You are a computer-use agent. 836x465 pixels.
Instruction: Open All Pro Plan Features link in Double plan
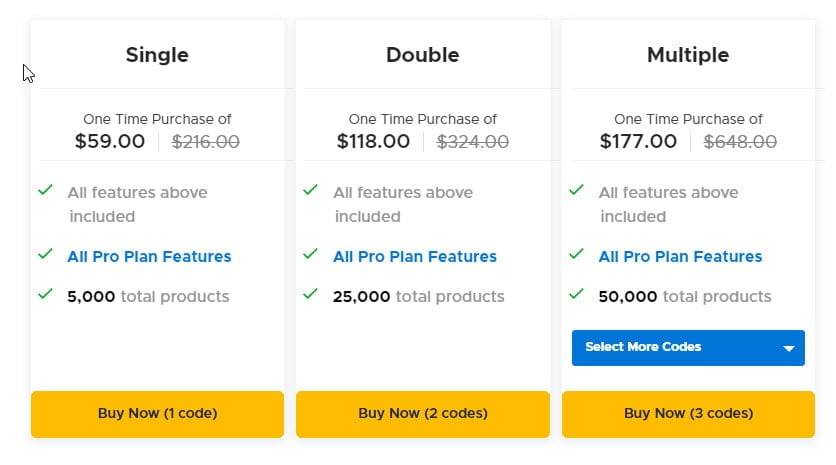(x=414, y=257)
